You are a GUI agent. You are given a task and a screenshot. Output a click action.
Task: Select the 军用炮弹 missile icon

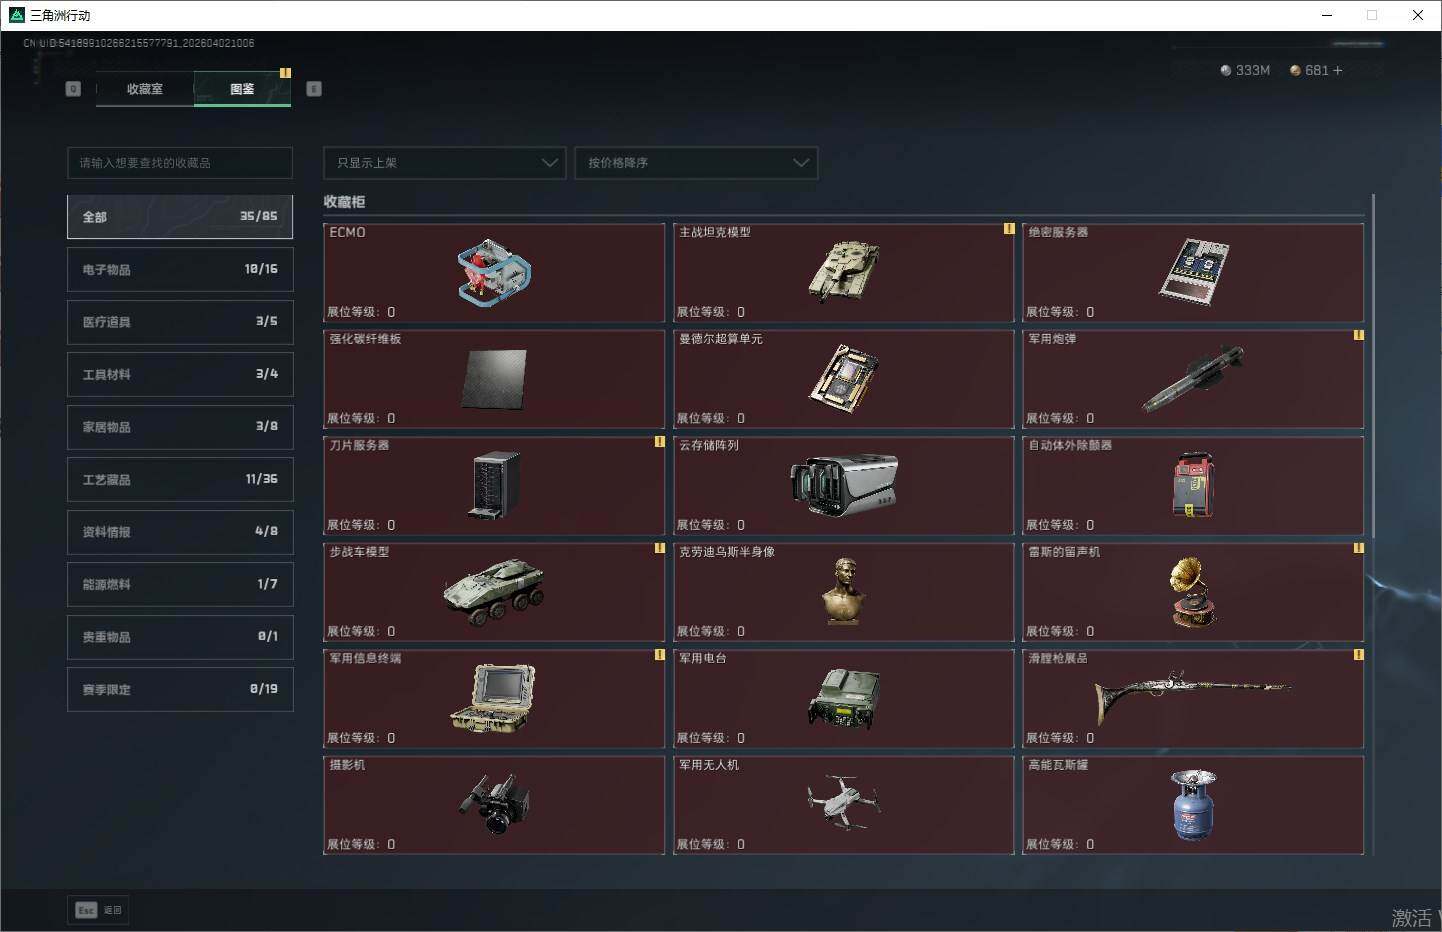pyautogui.click(x=1193, y=379)
